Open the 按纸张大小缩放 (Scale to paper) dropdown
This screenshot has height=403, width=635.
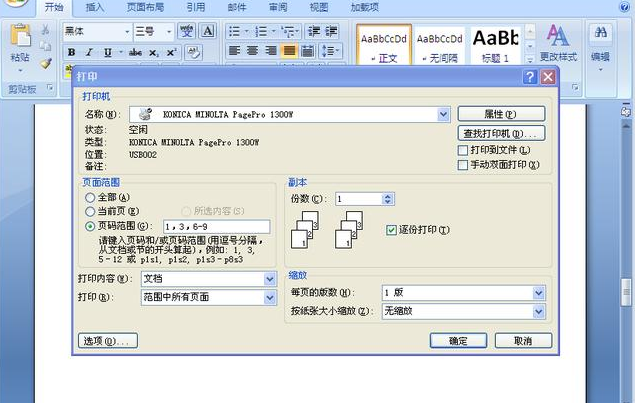click(x=538, y=311)
